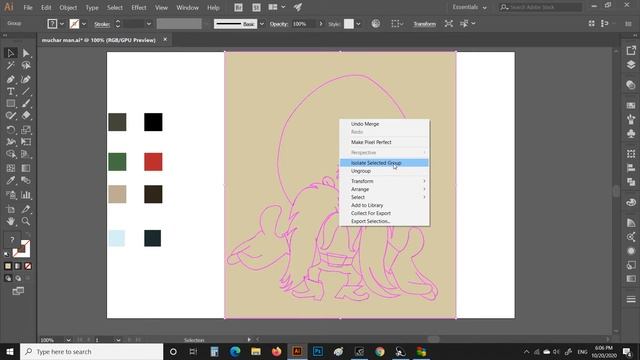Select the Mesh tool

(x=11, y=168)
